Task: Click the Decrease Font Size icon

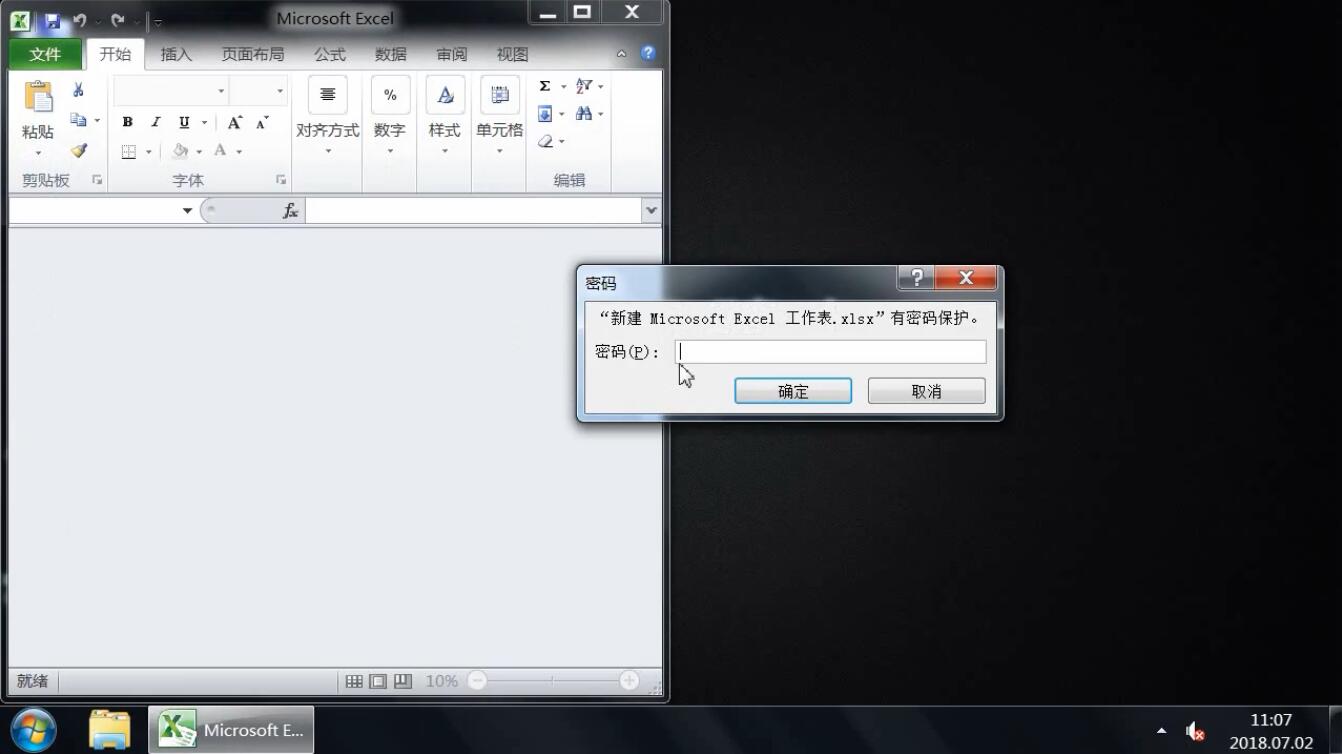Action: tap(262, 122)
